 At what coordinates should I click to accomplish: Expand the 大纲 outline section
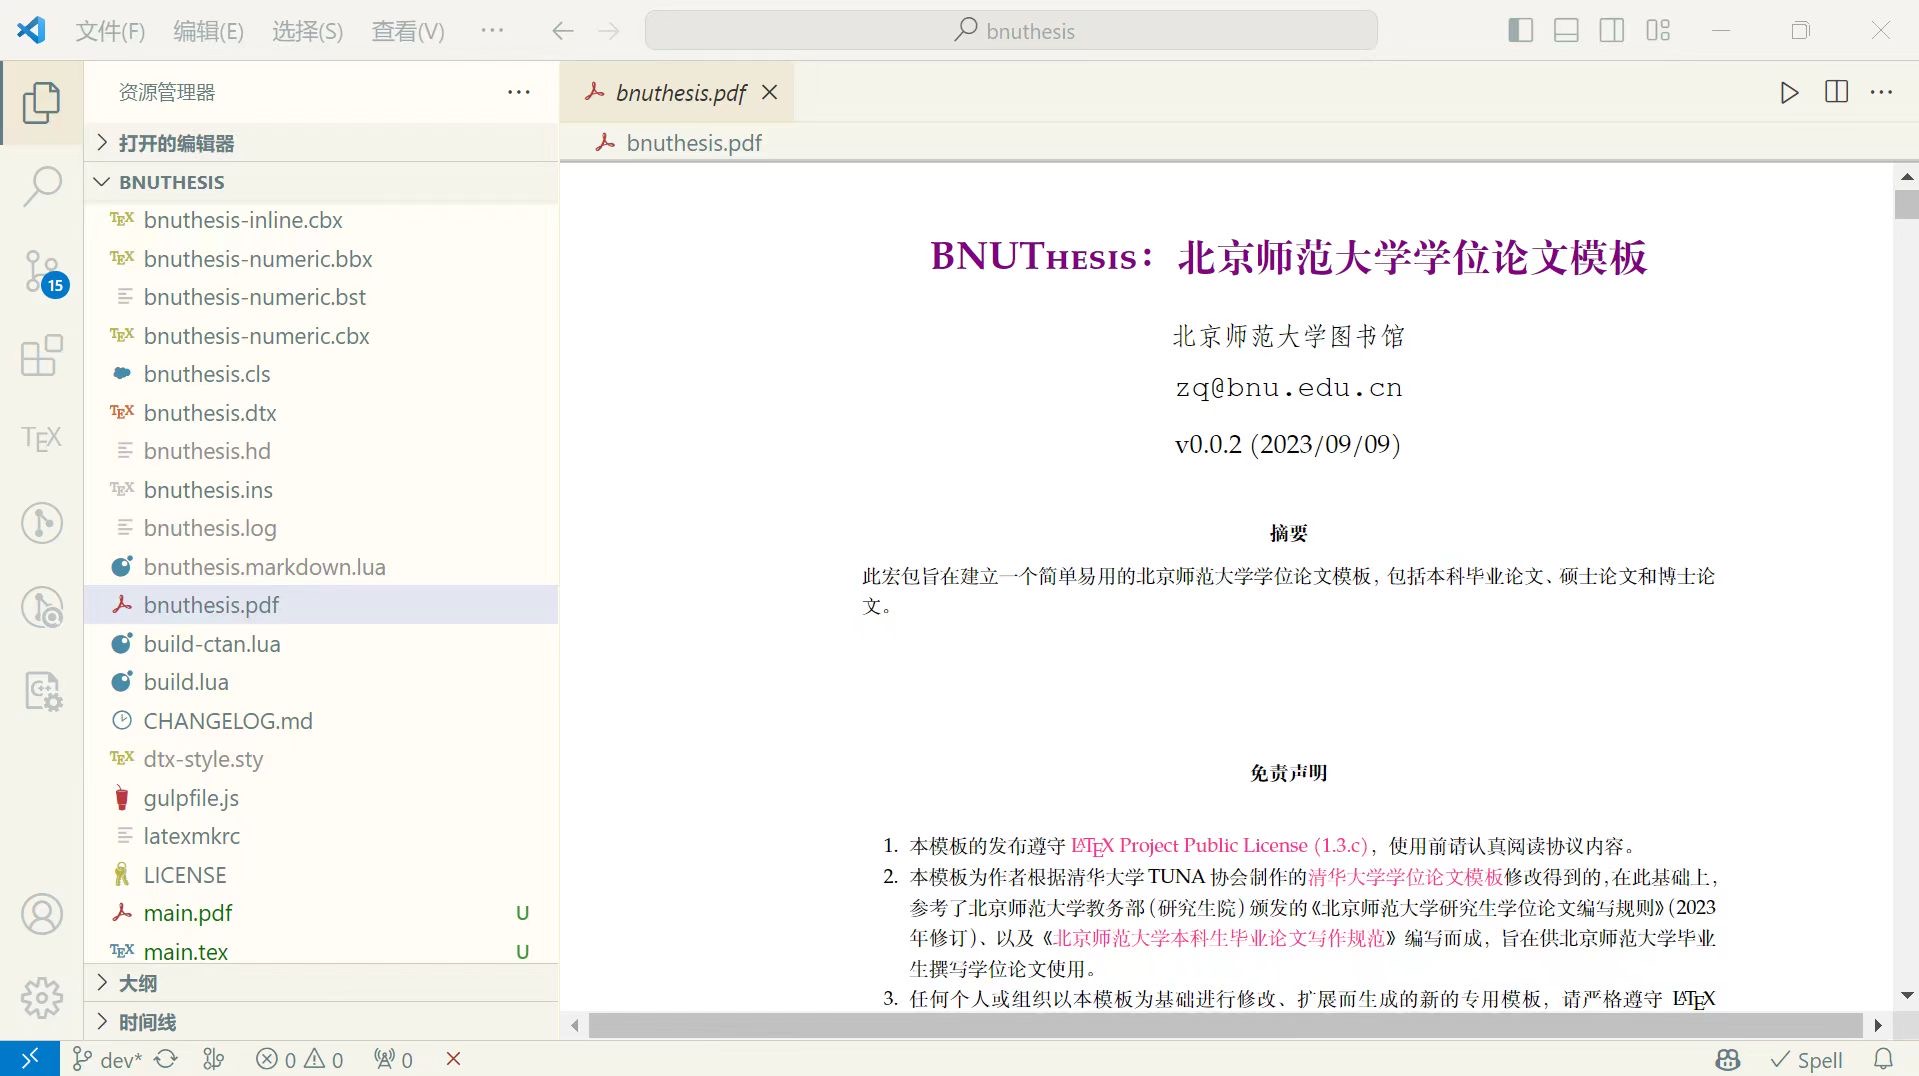321,983
